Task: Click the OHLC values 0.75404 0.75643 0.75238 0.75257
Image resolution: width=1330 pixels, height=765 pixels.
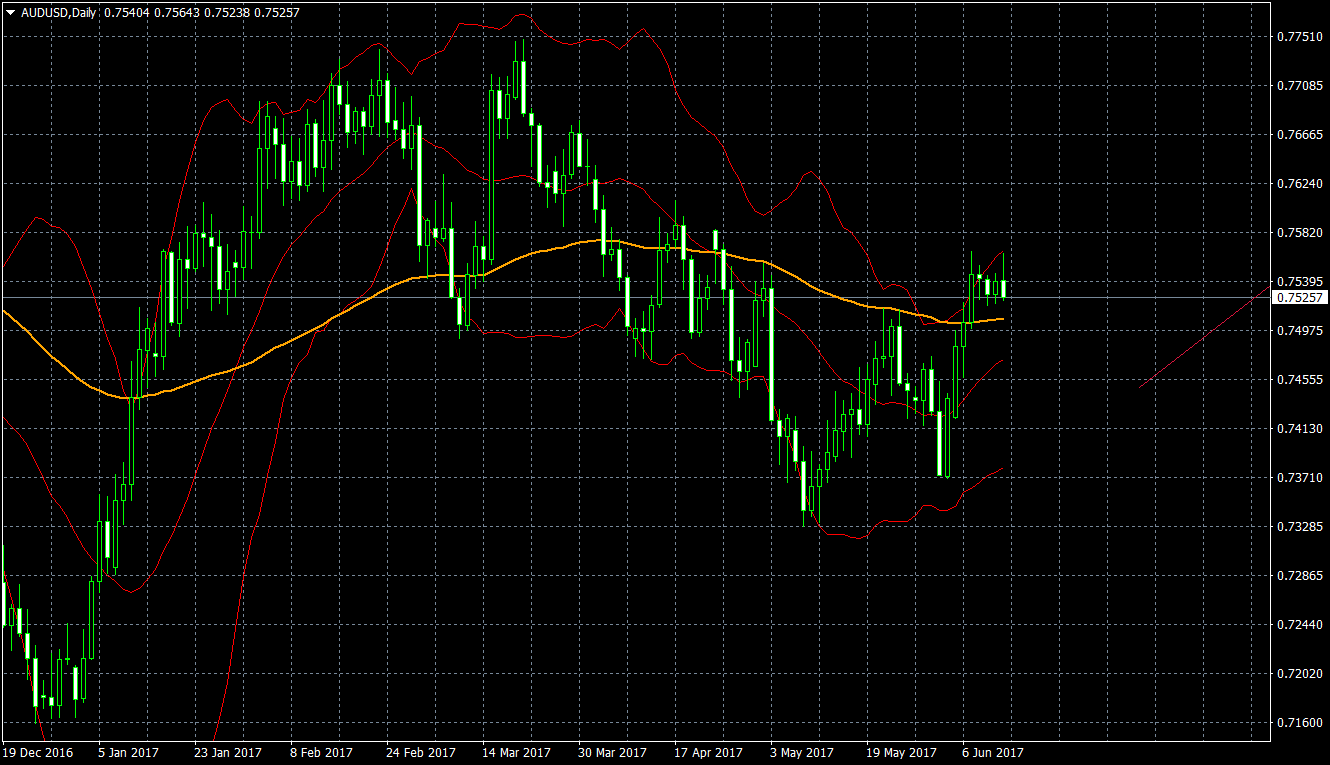Action: (x=201, y=12)
